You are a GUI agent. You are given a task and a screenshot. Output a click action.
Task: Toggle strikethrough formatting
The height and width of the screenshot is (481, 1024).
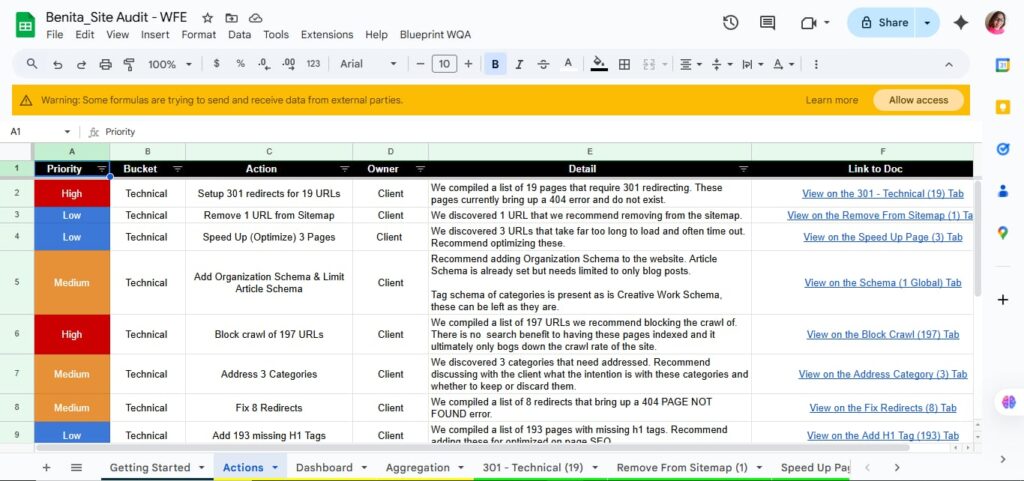(x=544, y=64)
